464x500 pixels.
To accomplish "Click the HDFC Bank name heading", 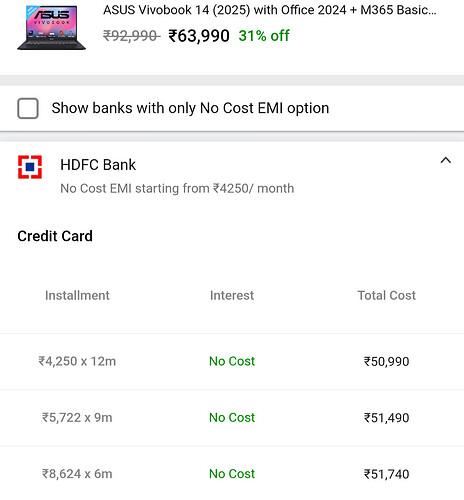I will [x=98, y=165].
